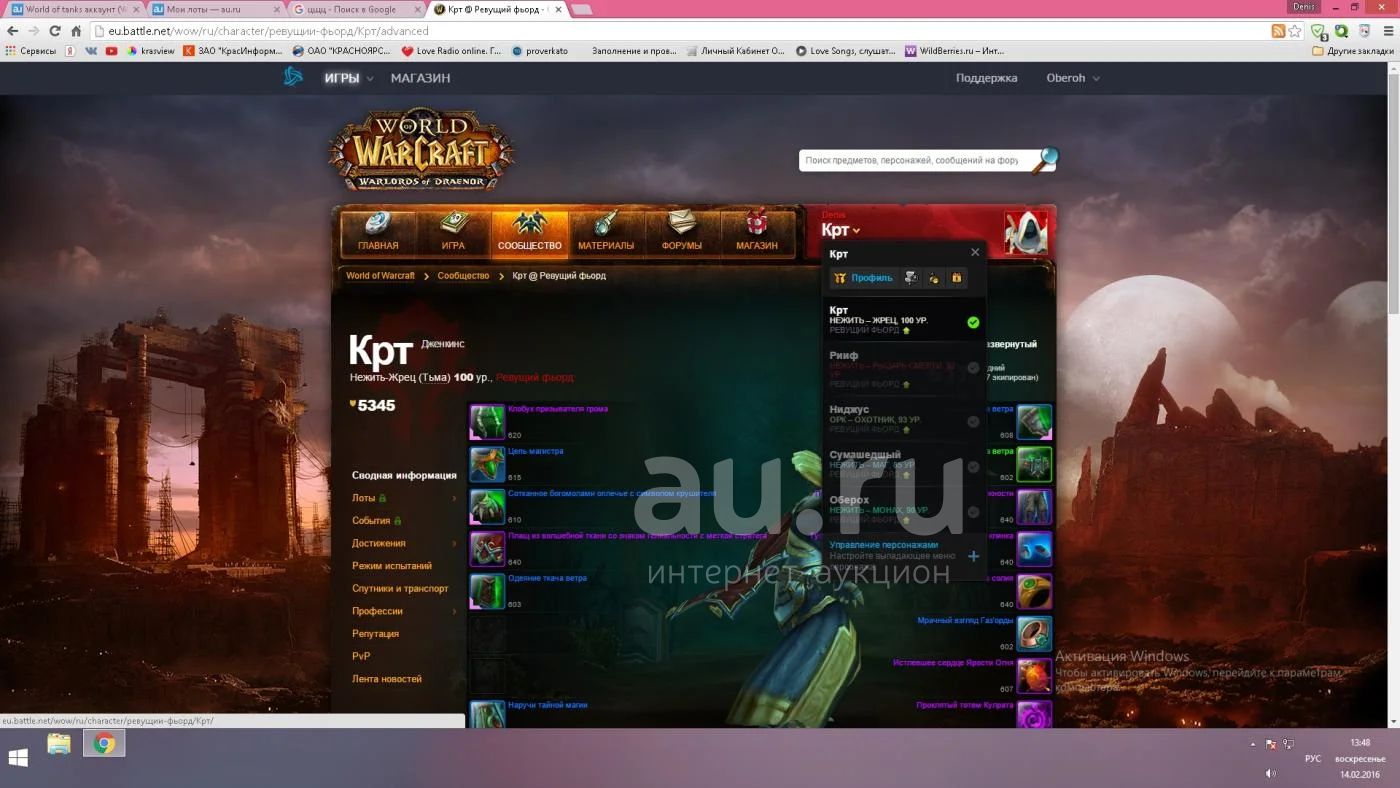Click the RSS feed icon in address bar
Image resolution: width=1400 pixels, height=788 pixels.
click(x=1278, y=31)
